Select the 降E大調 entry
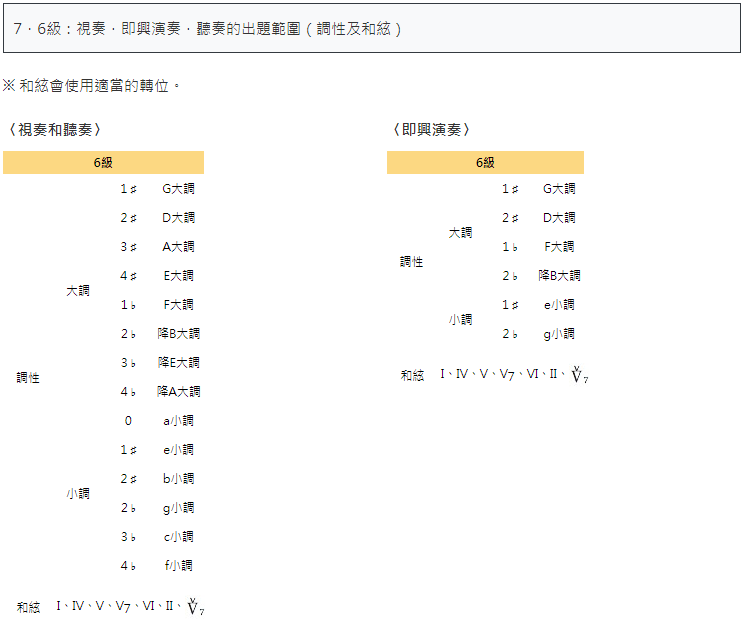The image size is (745, 644). [178, 363]
